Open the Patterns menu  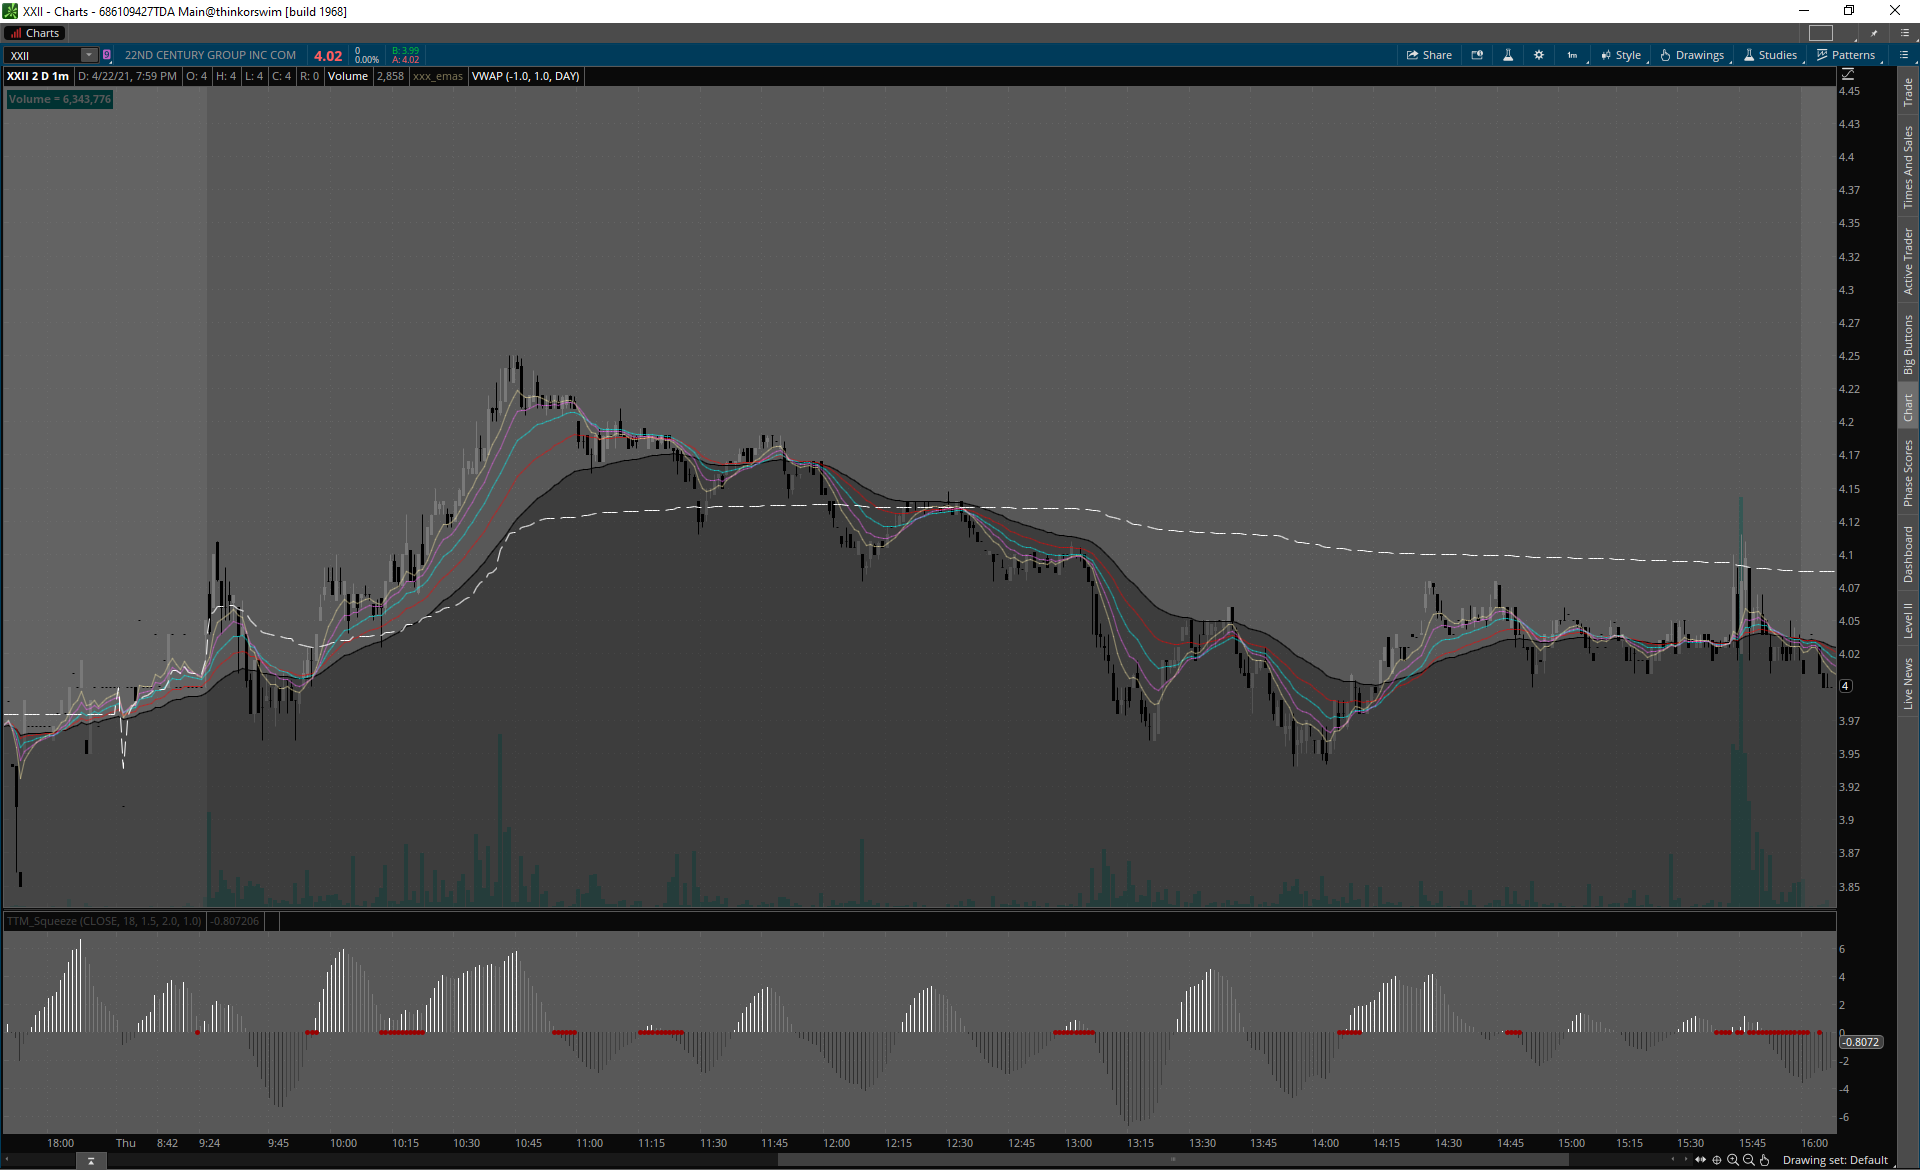coord(1846,55)
